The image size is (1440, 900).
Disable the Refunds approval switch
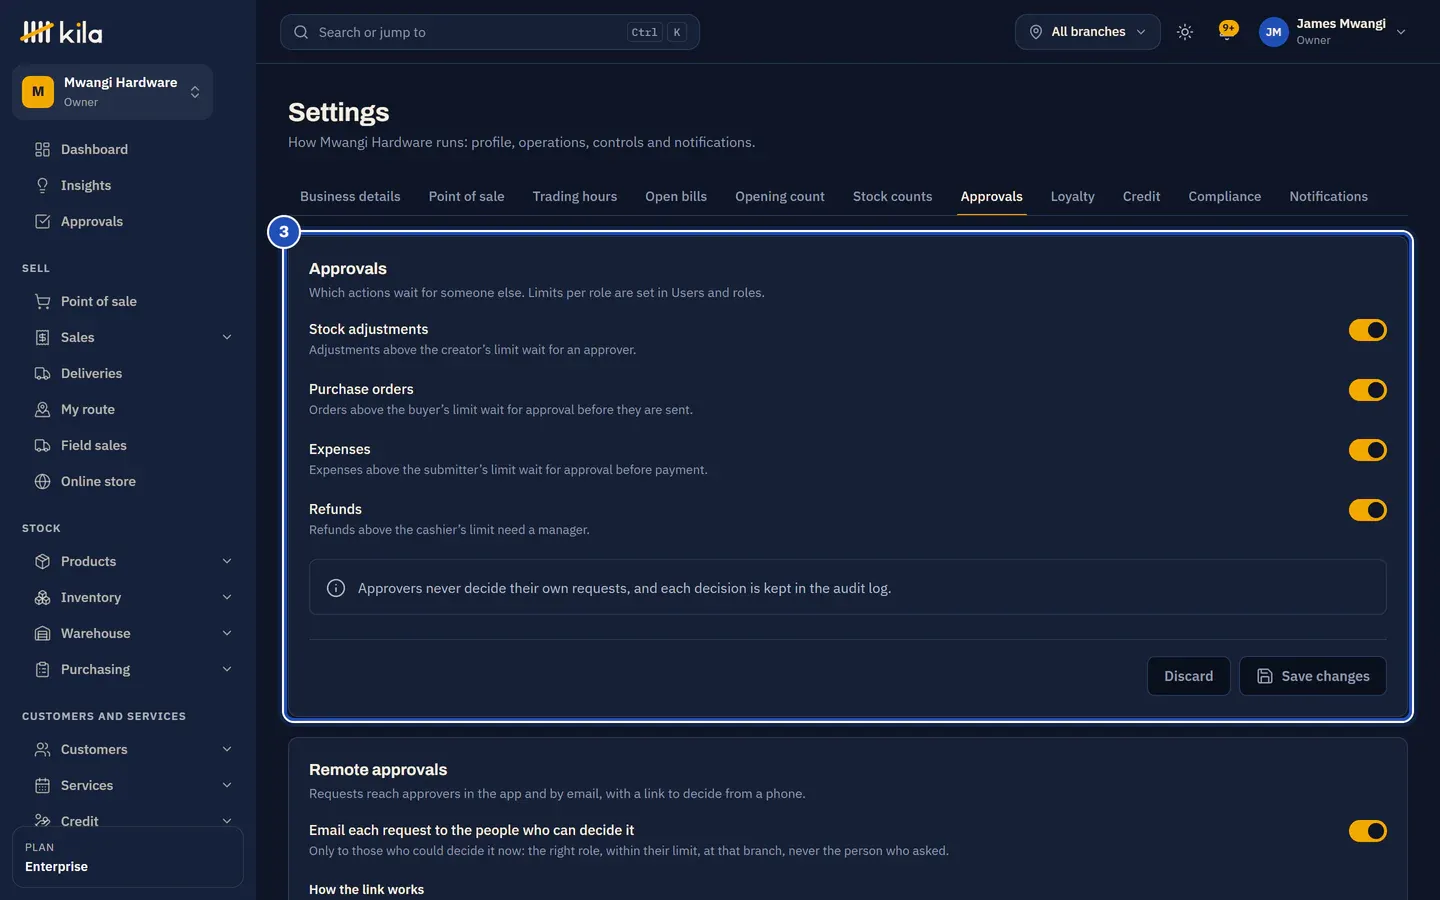tap(1368, 510)
